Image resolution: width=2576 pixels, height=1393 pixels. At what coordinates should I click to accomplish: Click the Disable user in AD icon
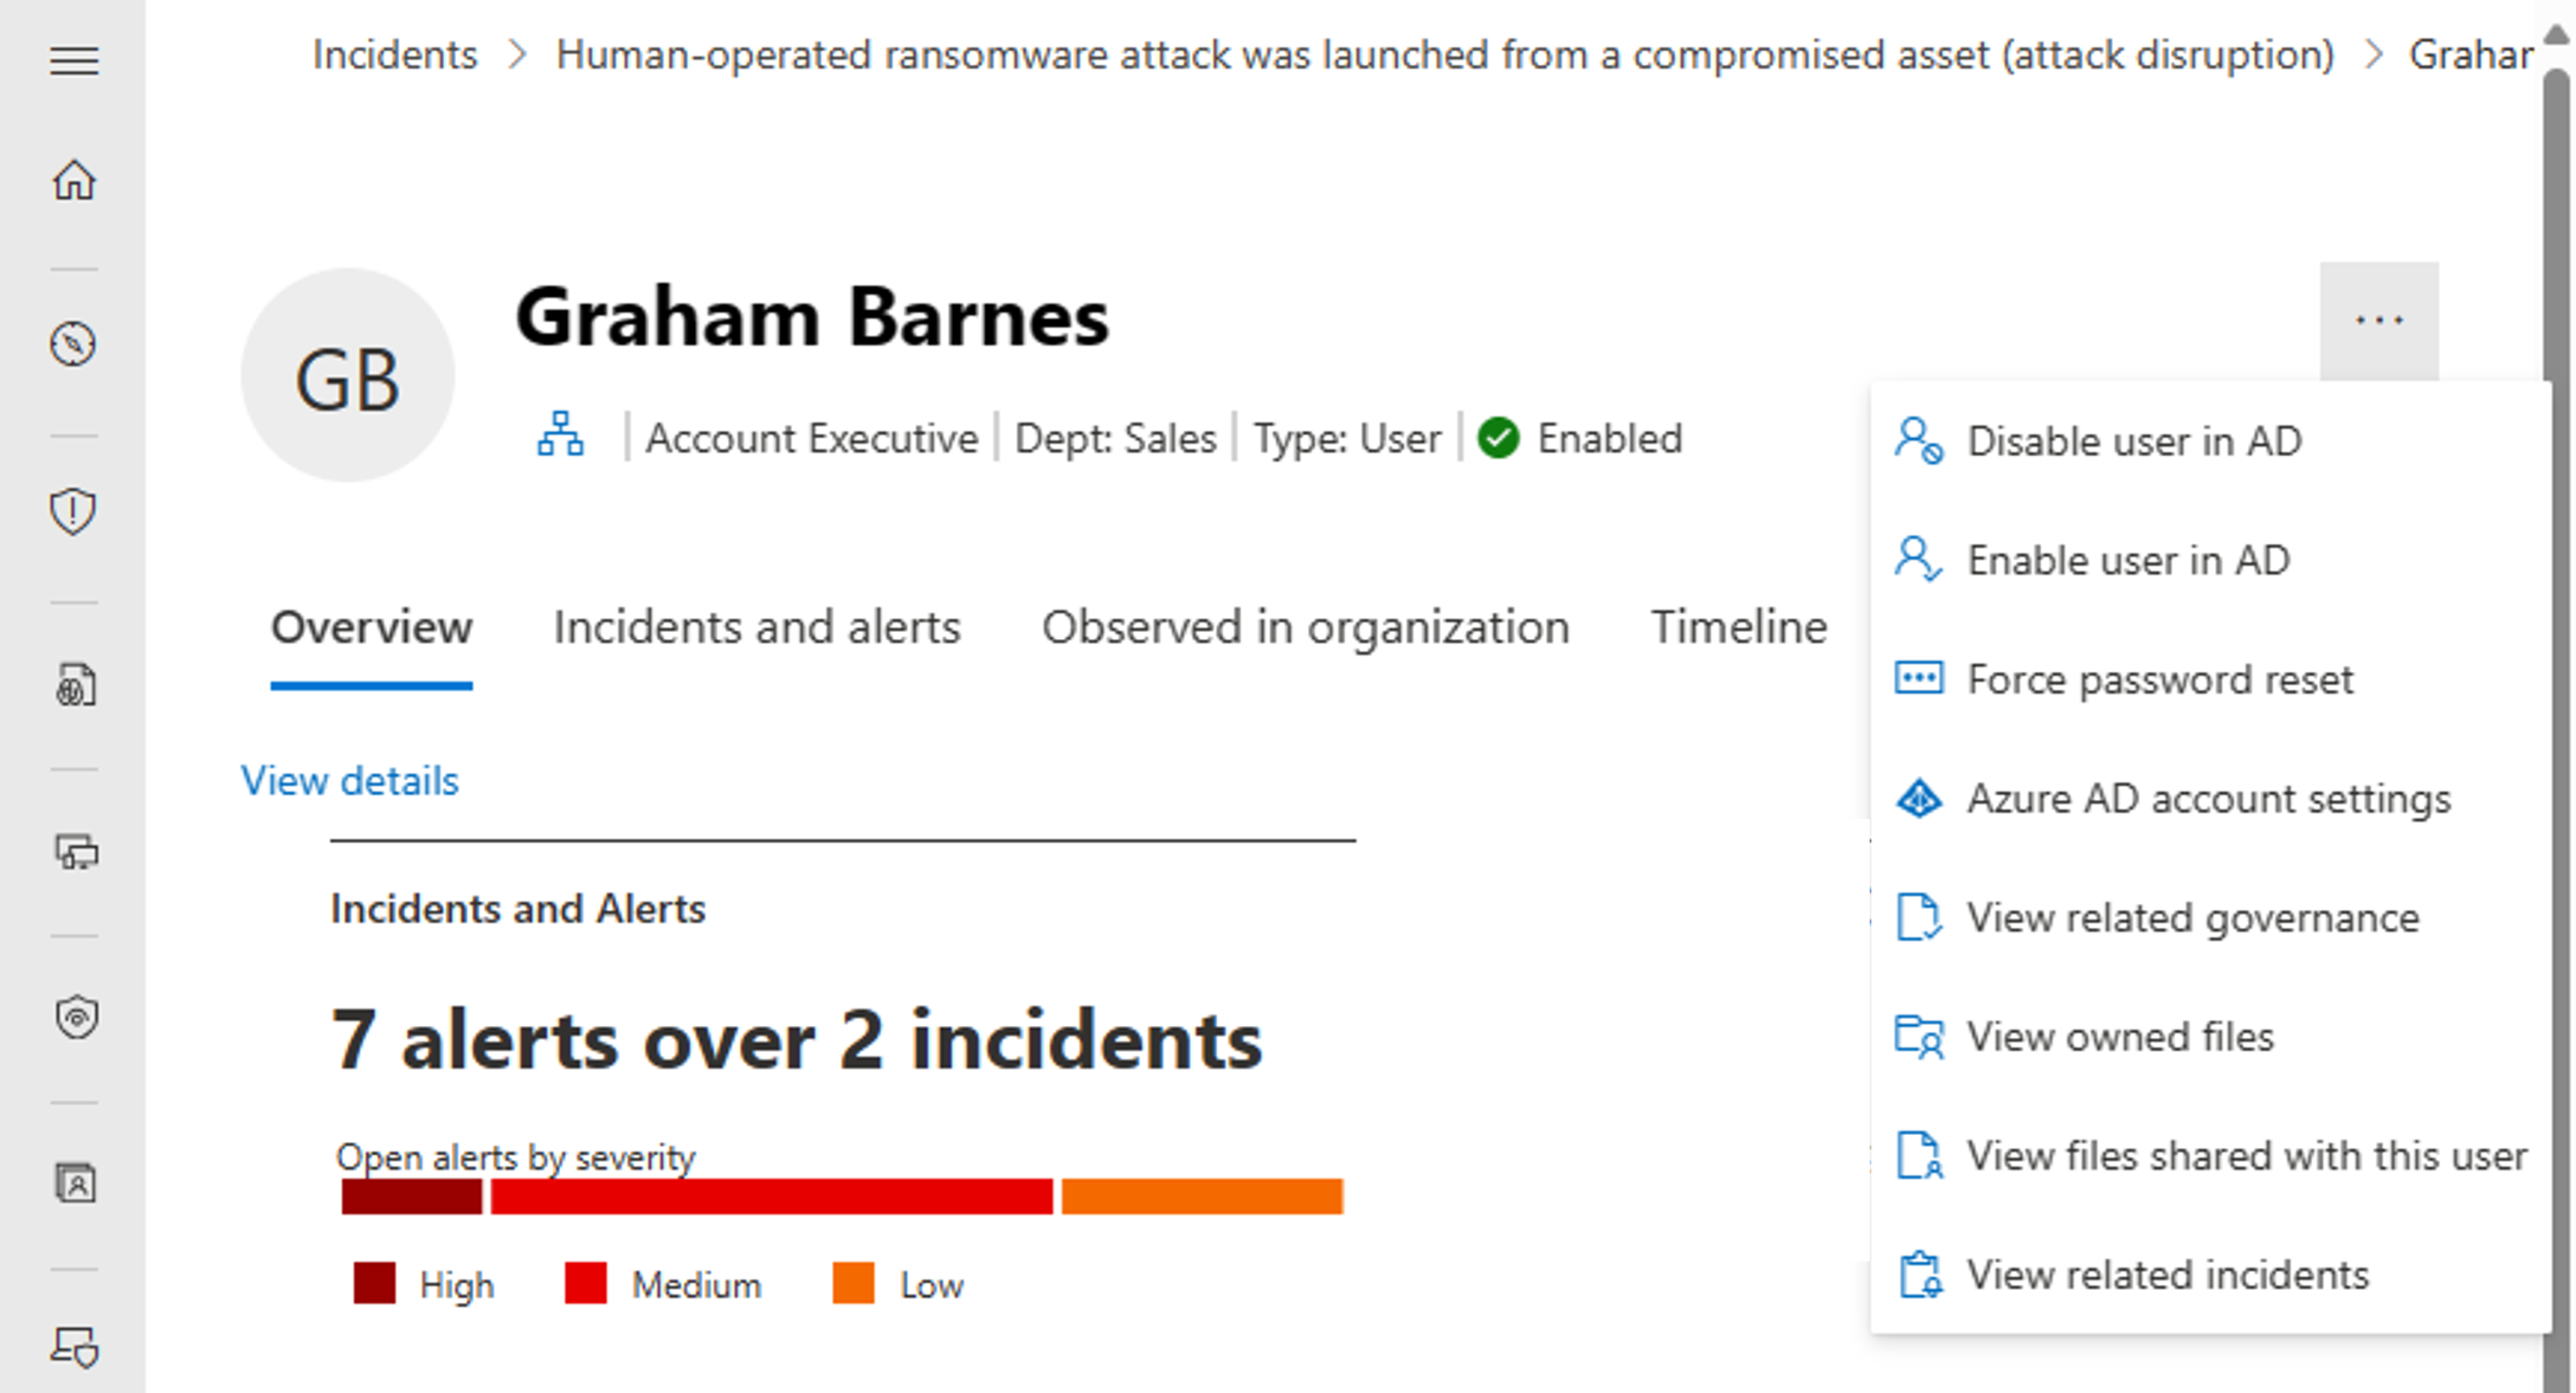pos(1916,441)
